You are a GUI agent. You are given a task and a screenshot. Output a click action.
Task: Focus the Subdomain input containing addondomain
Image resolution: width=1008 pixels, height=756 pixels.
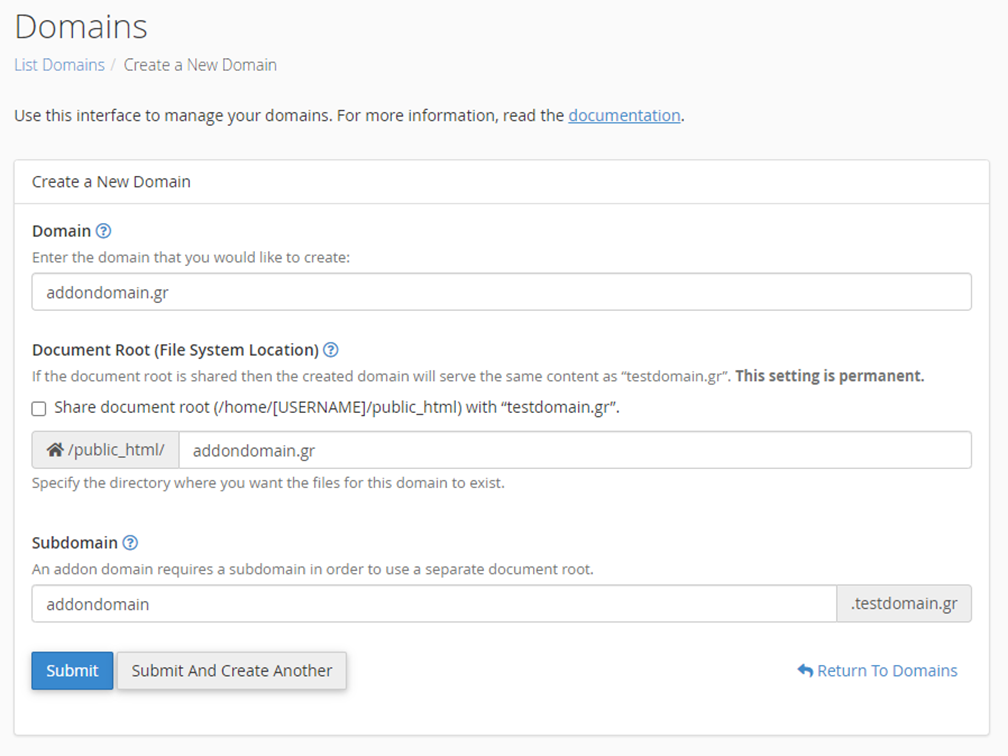click(433, 604)
